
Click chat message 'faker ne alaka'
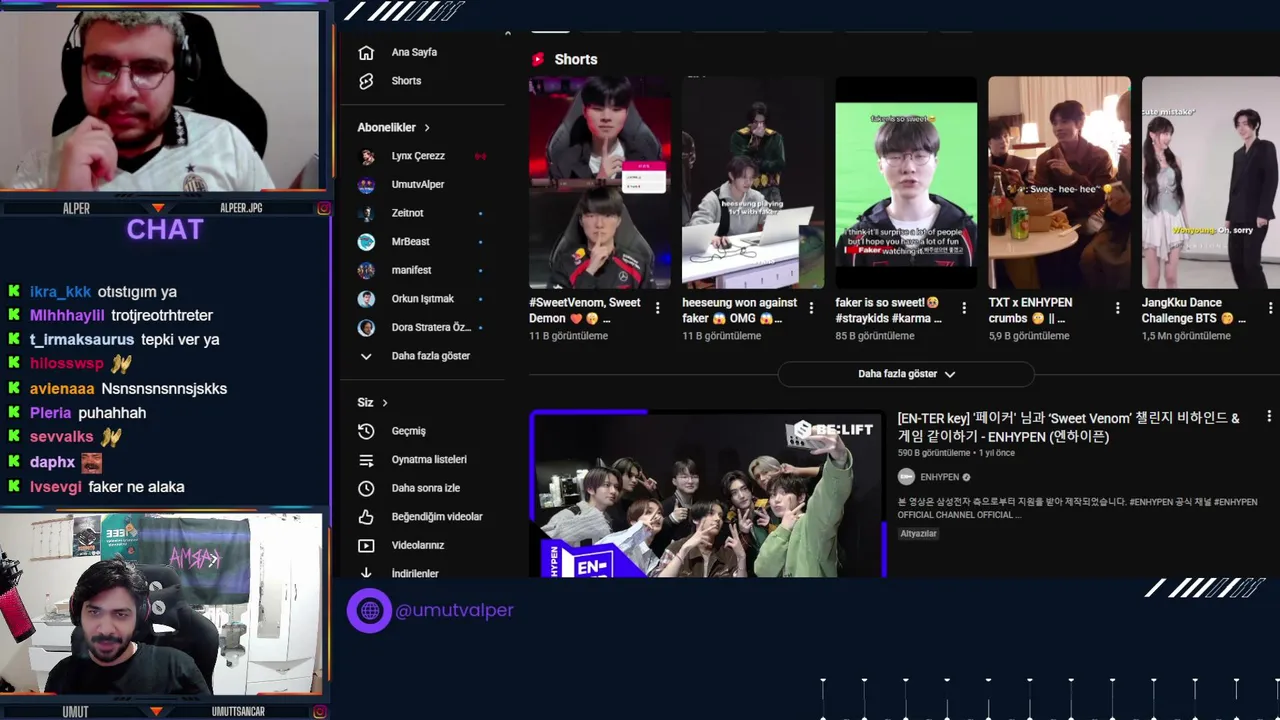tap(136, 487)
